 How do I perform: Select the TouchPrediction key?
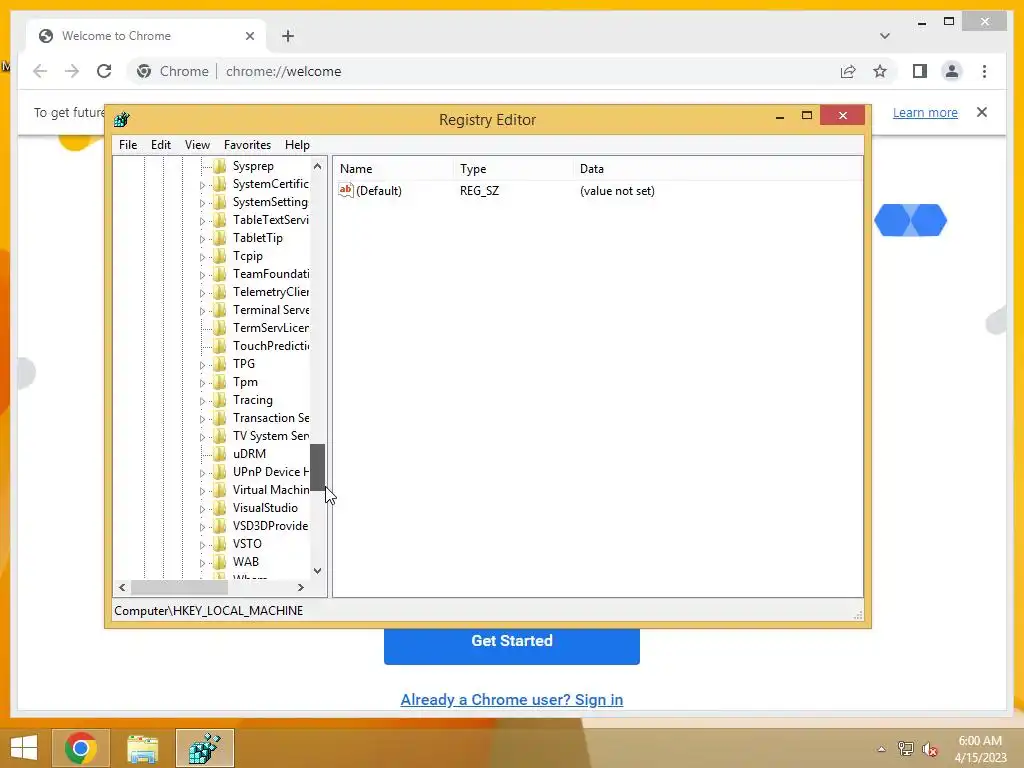[x=271, y=346]
